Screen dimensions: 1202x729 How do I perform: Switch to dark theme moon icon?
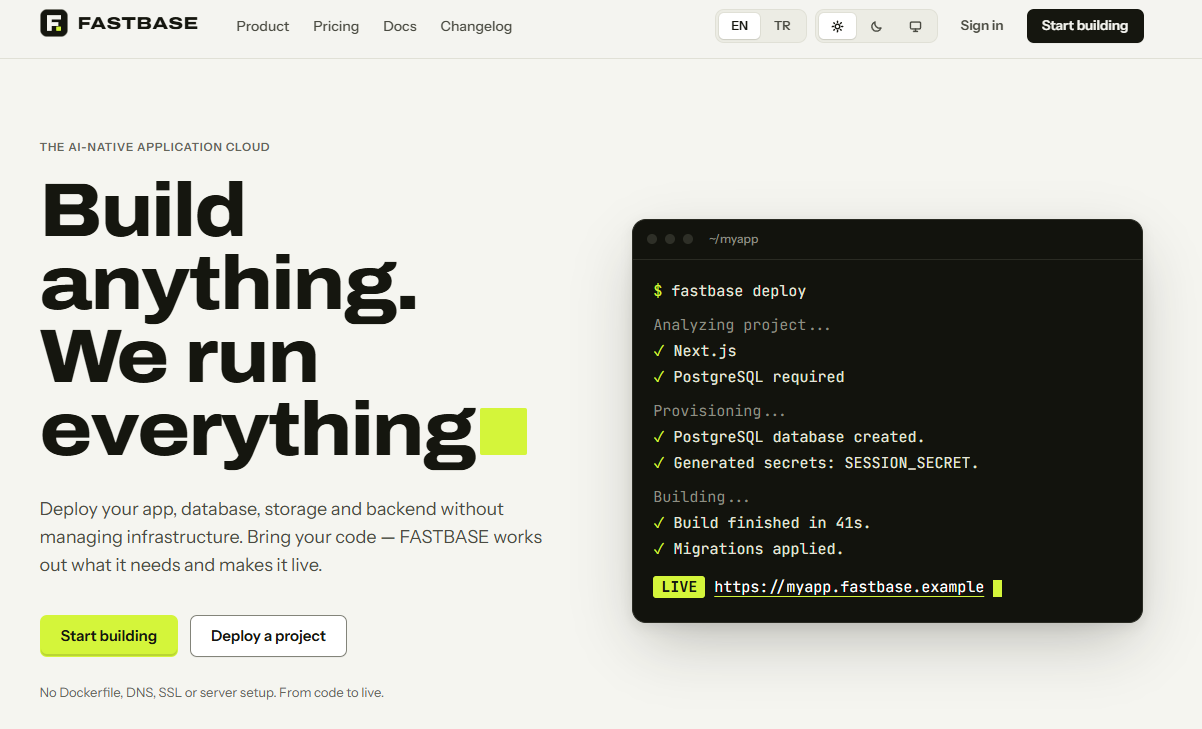[876, 26]
